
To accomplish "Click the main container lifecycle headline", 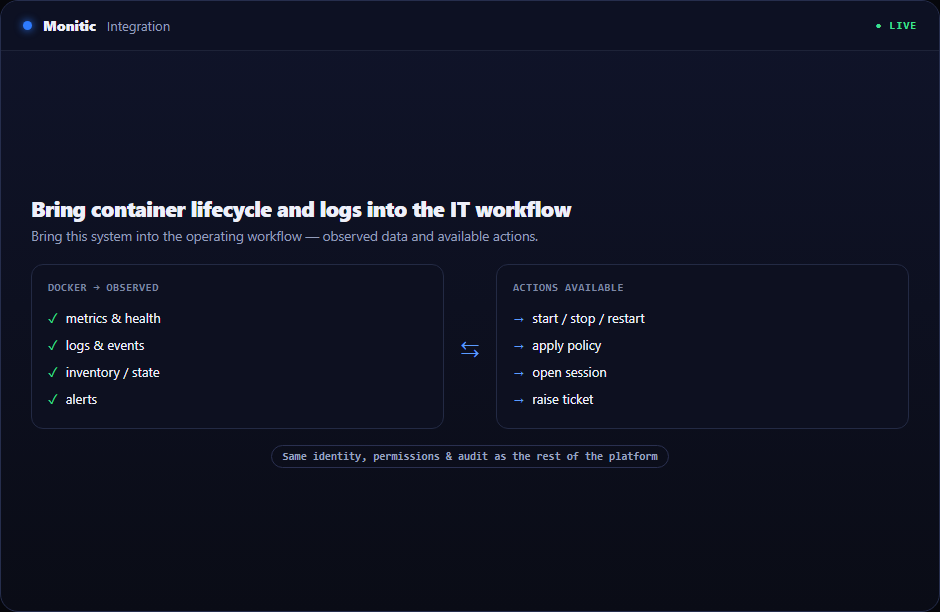I will point(301,210).
